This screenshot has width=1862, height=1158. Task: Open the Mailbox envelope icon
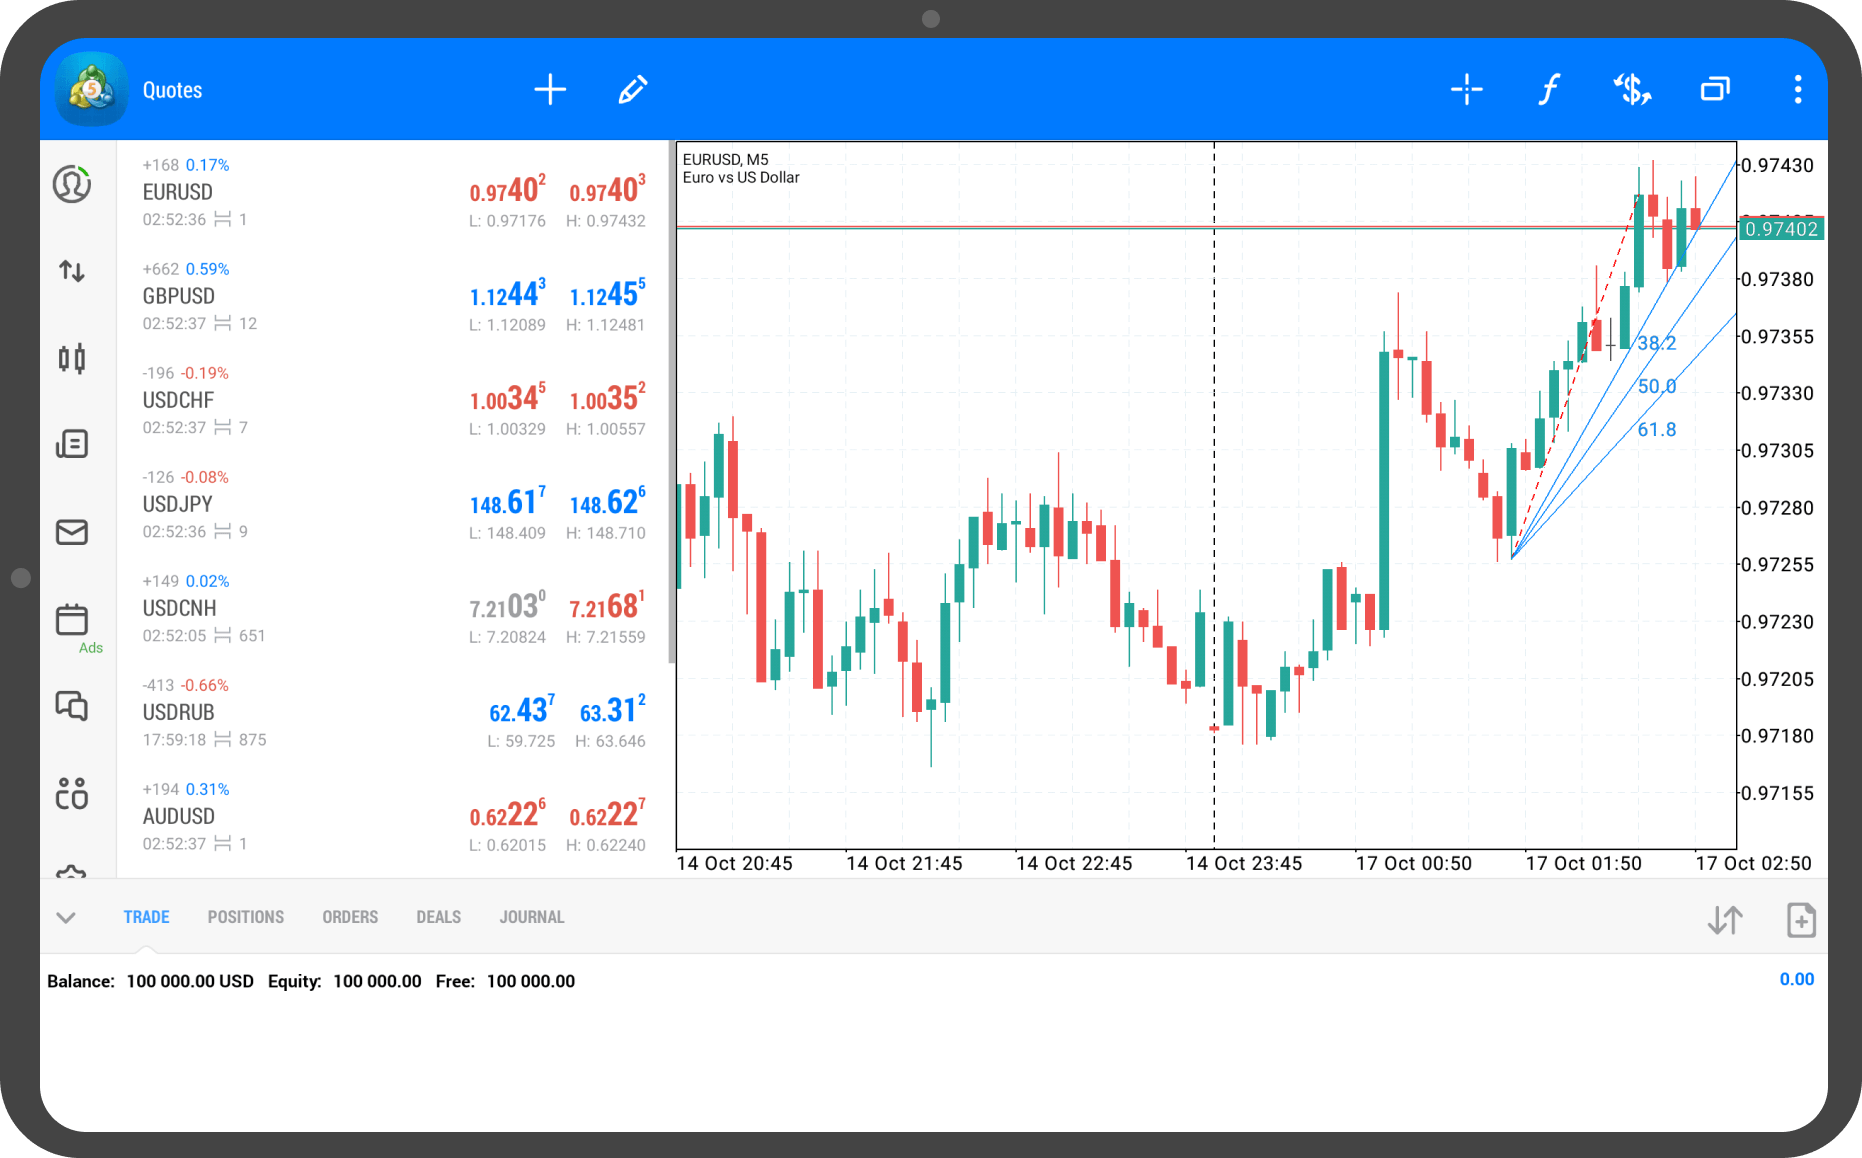(71, 531)
